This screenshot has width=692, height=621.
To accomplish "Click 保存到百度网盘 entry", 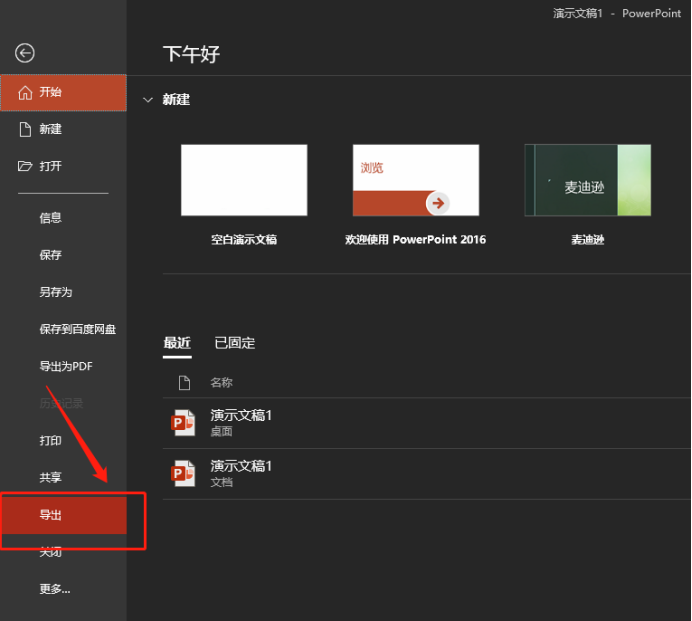I will tap(77, 329).
